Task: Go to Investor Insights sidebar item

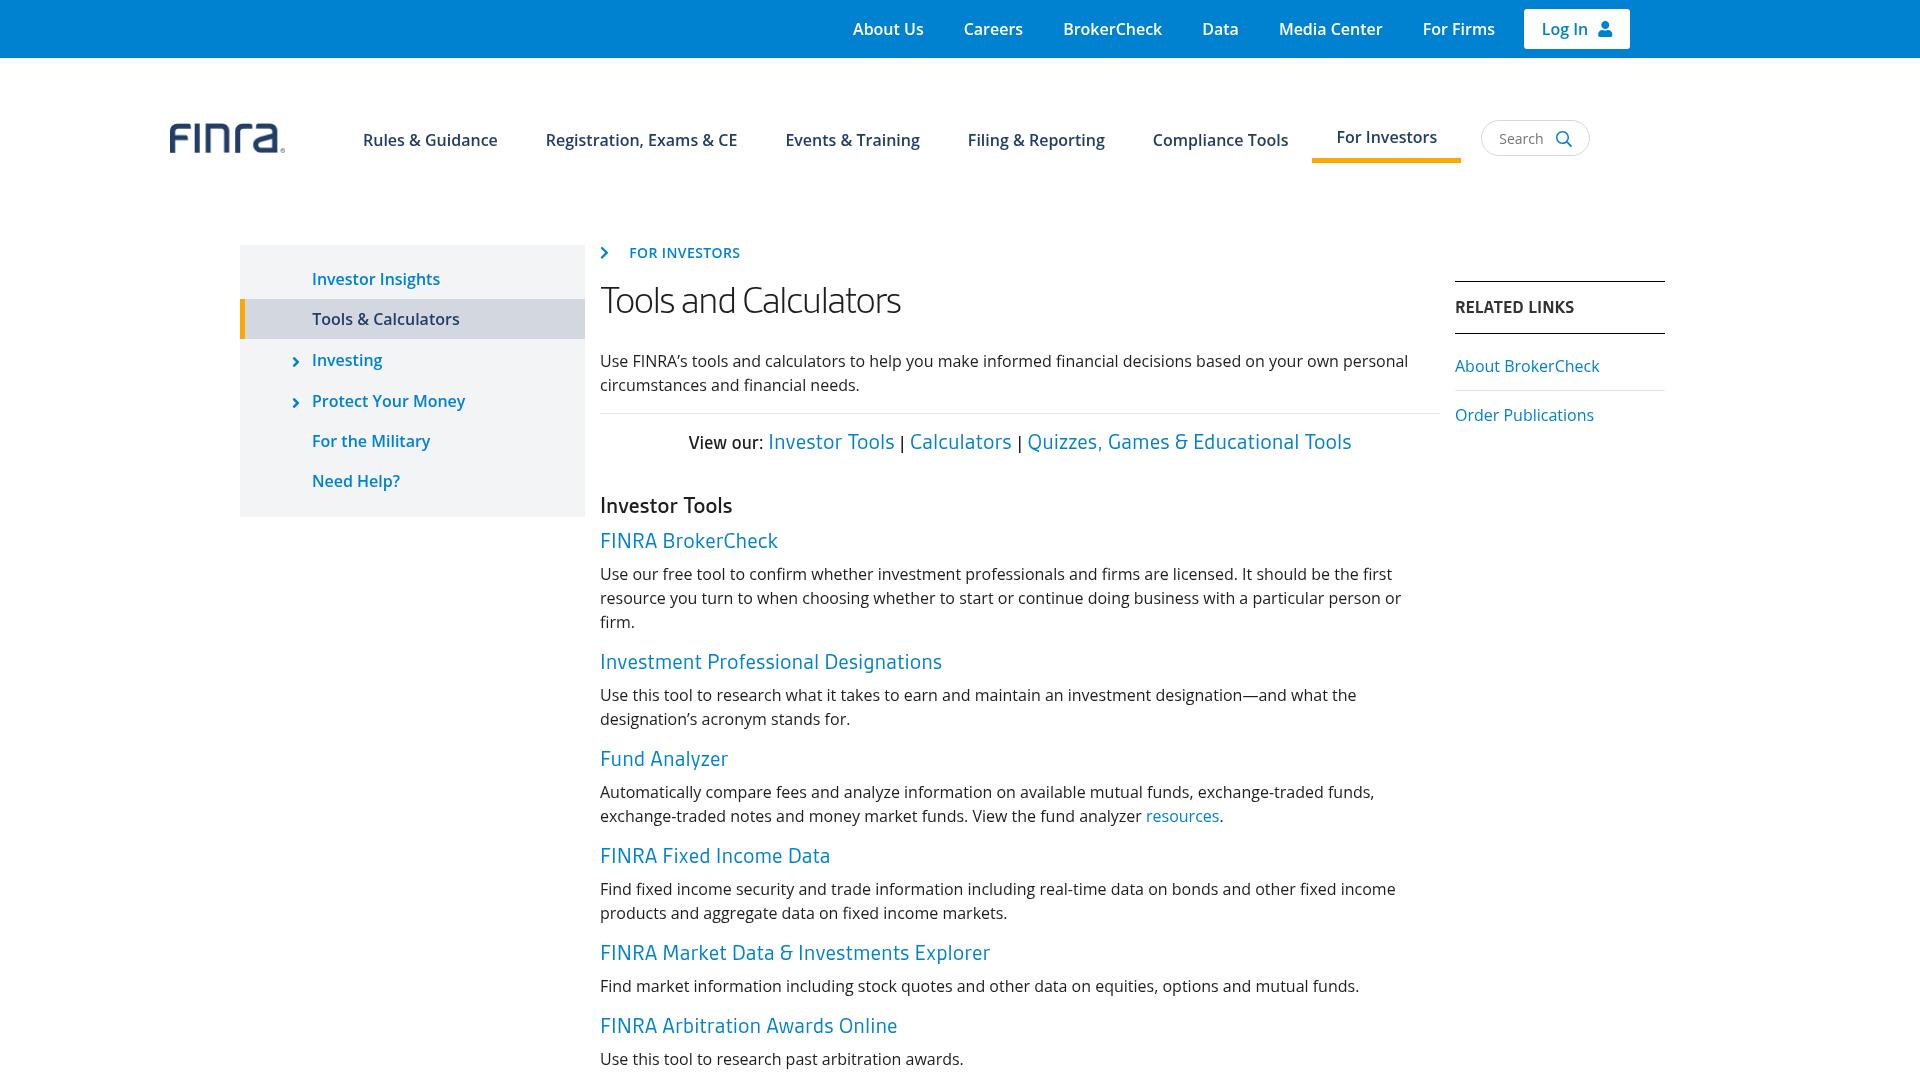Action: click(x=376, y=279)
